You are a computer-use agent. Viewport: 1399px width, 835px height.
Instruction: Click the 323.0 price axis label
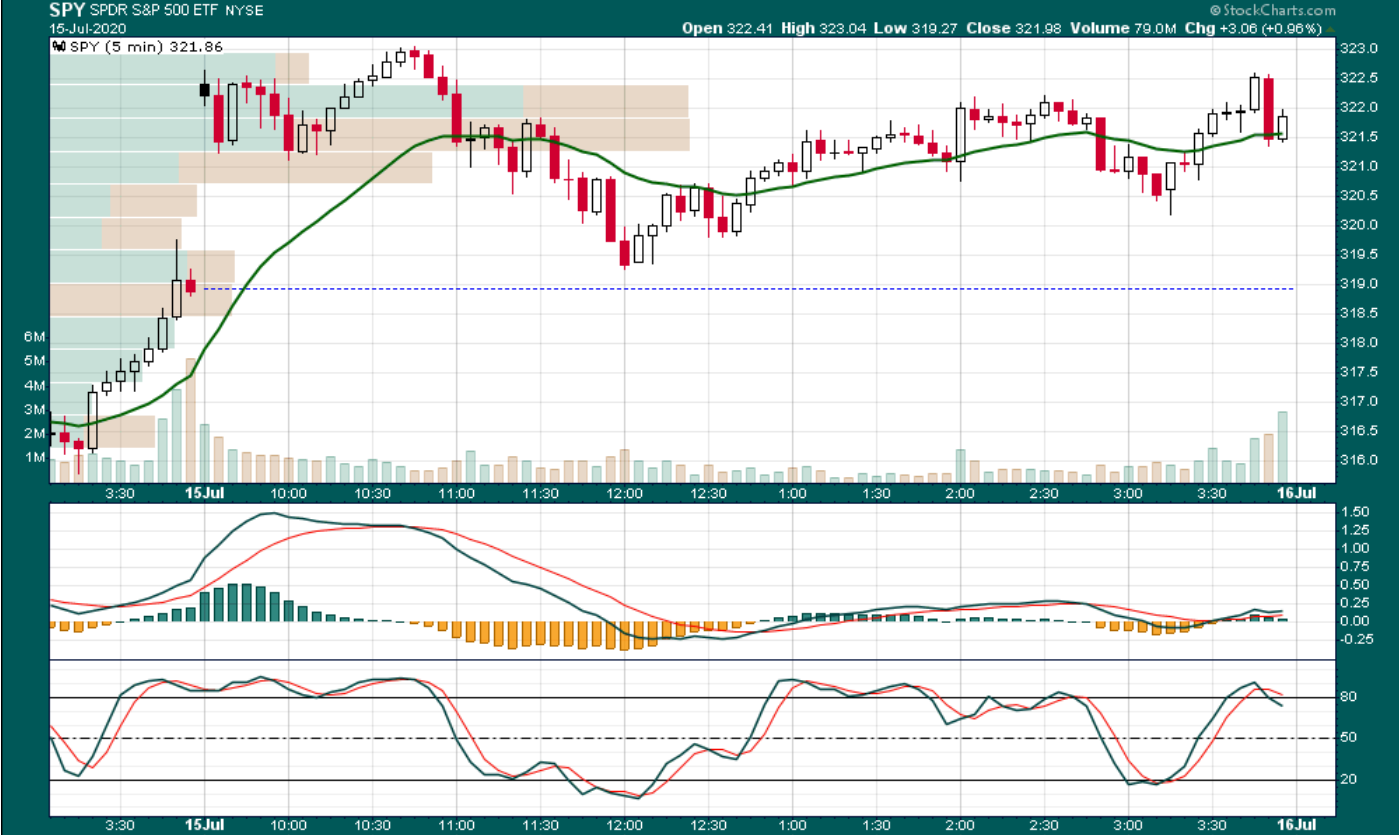1358,48
